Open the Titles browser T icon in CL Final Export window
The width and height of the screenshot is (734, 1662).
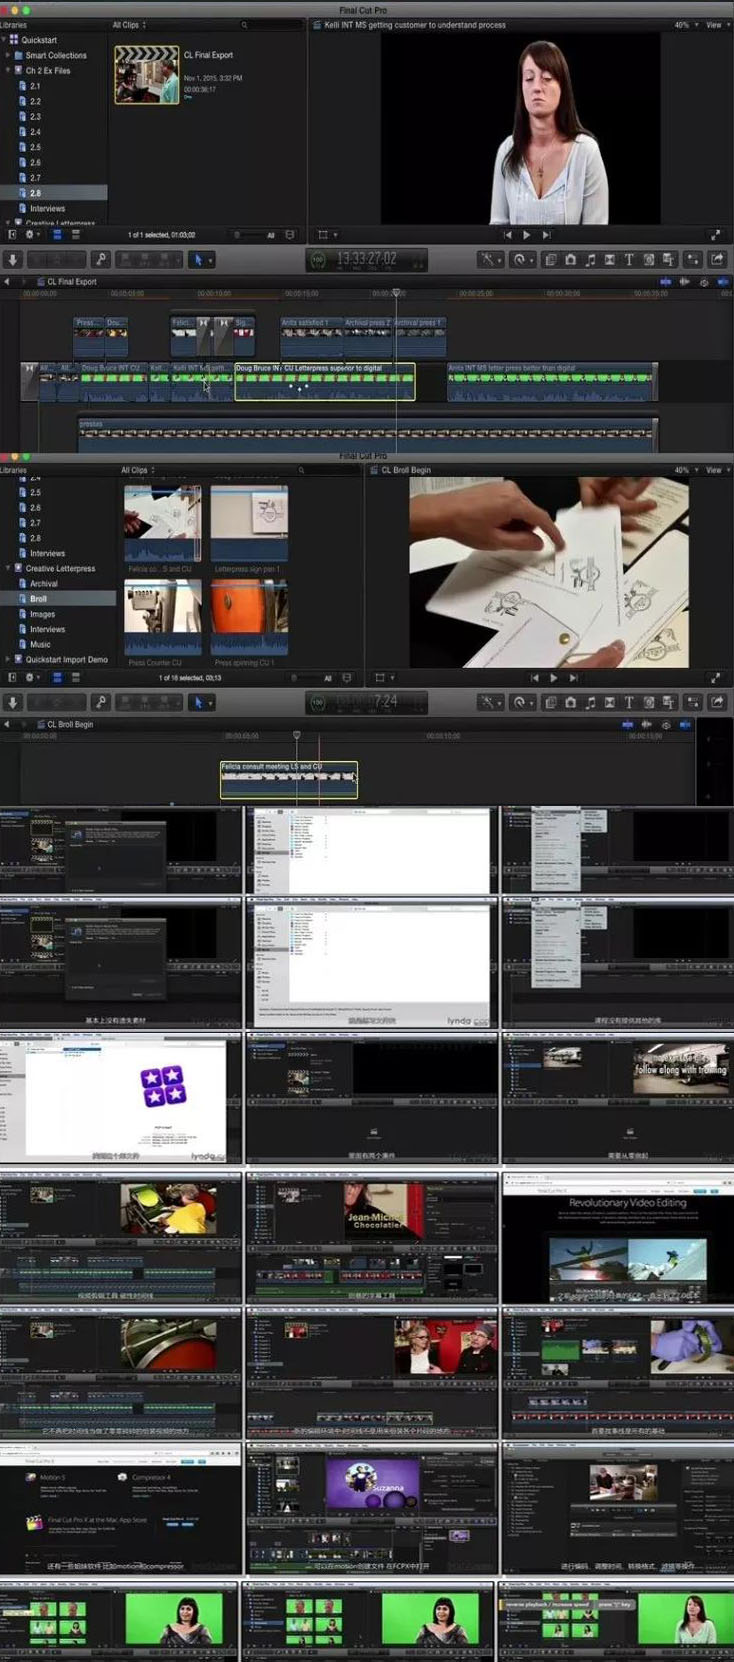coord(629,259)
